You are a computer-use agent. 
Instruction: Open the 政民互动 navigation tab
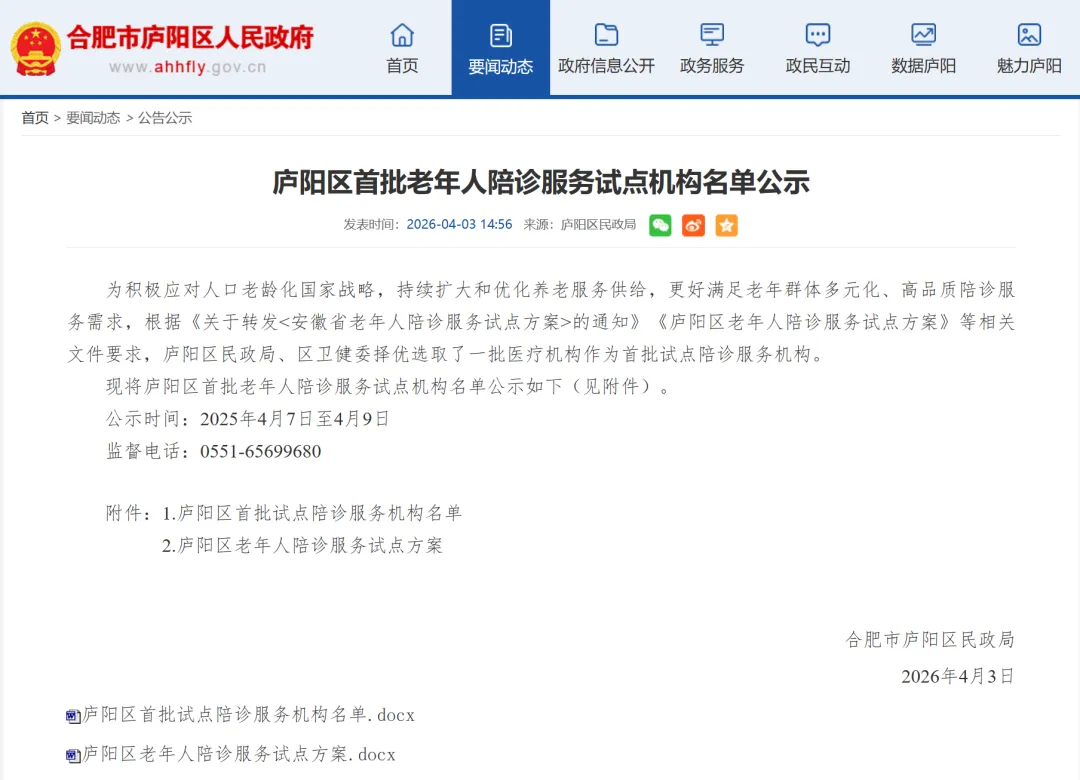(x=818, y=48)
